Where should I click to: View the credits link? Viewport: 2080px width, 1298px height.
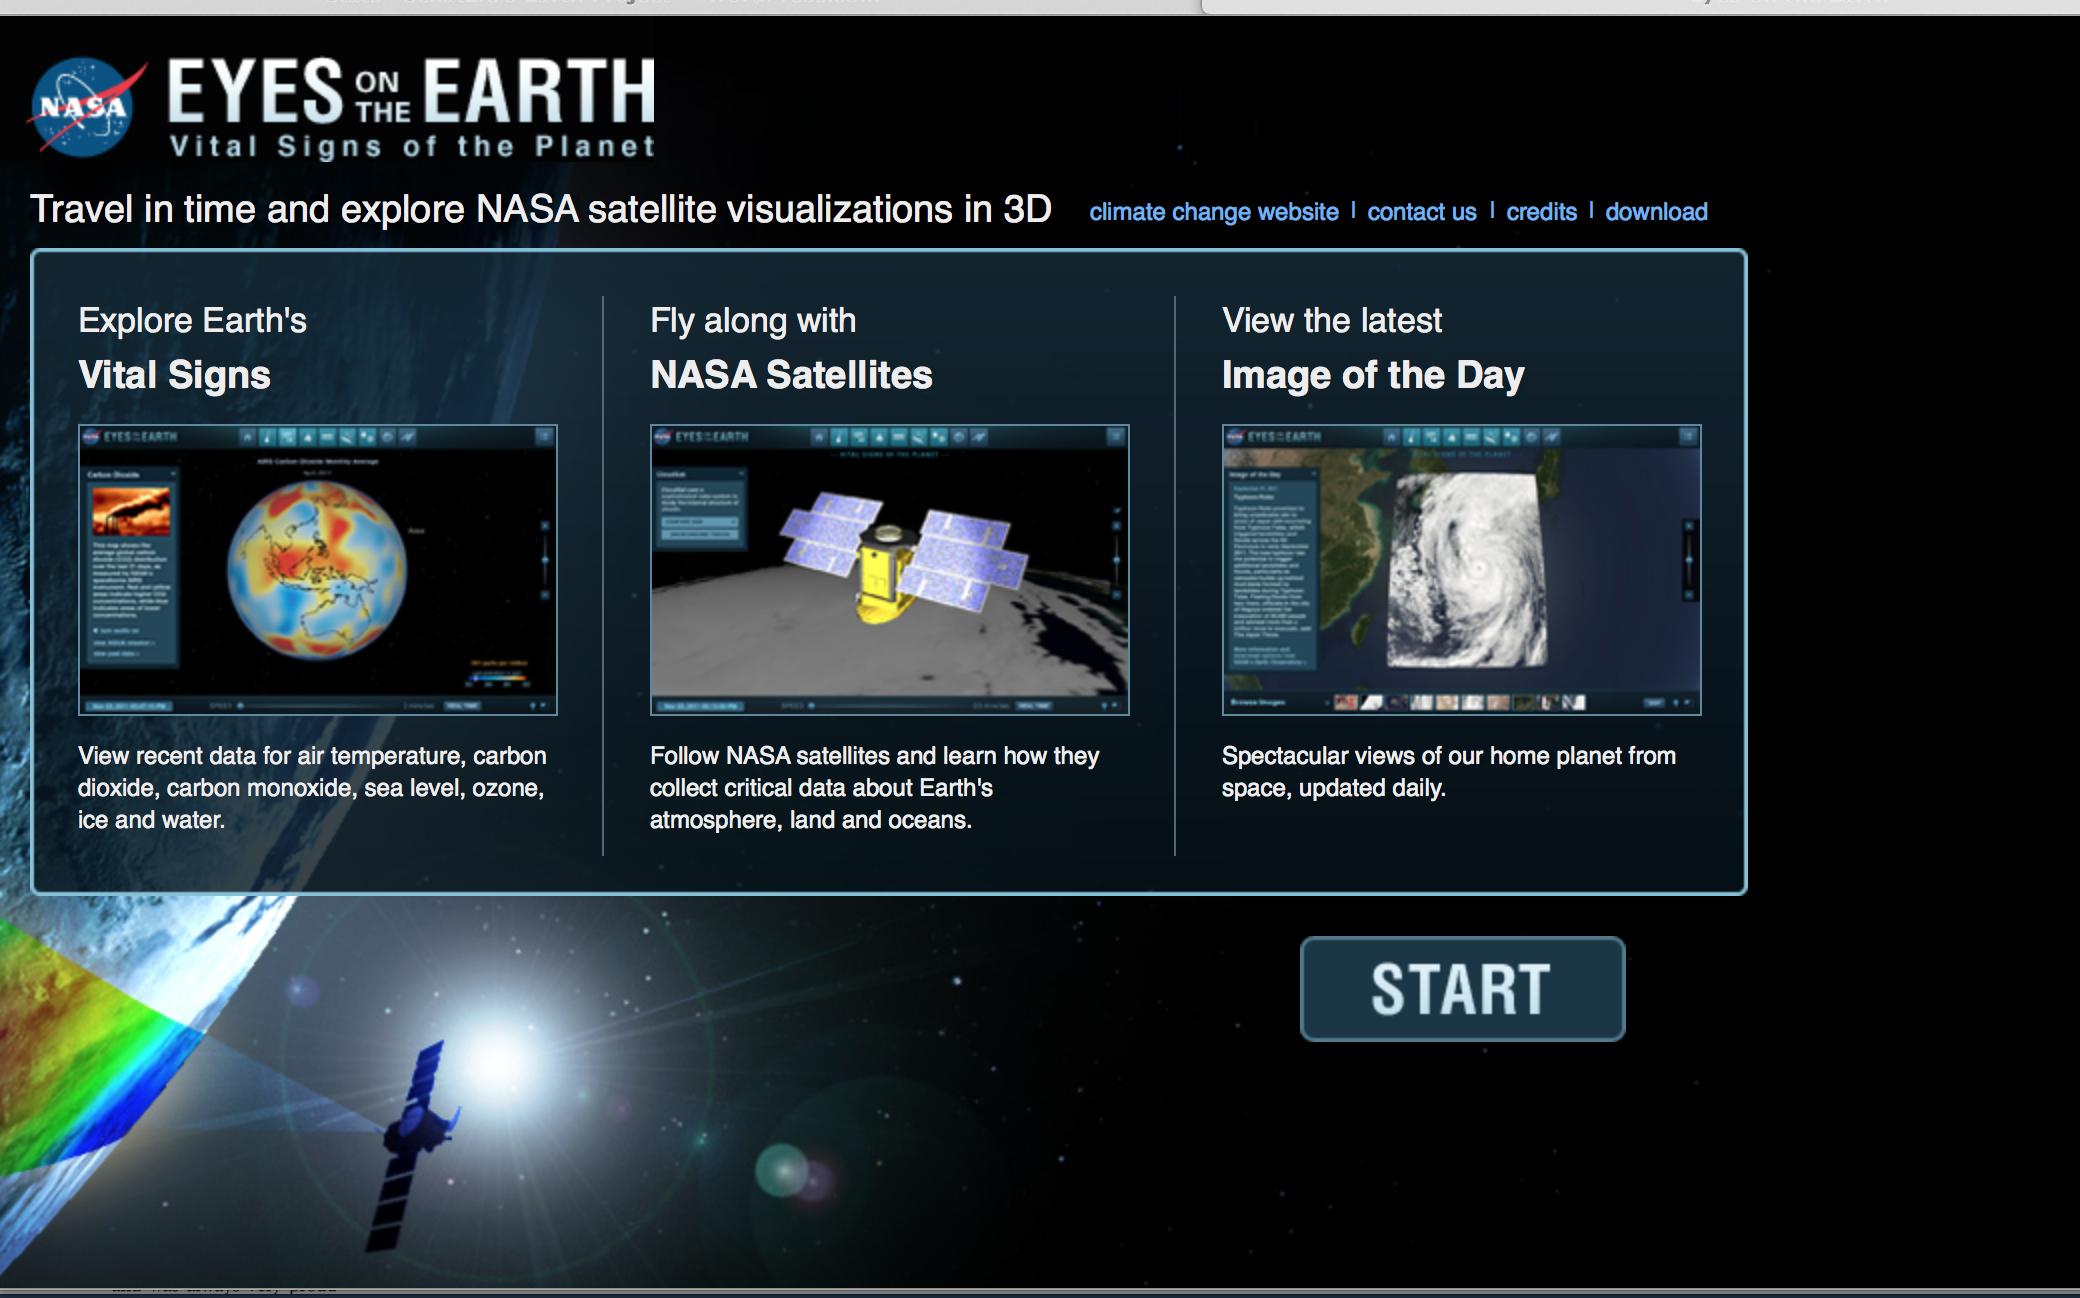(1541, 212)
